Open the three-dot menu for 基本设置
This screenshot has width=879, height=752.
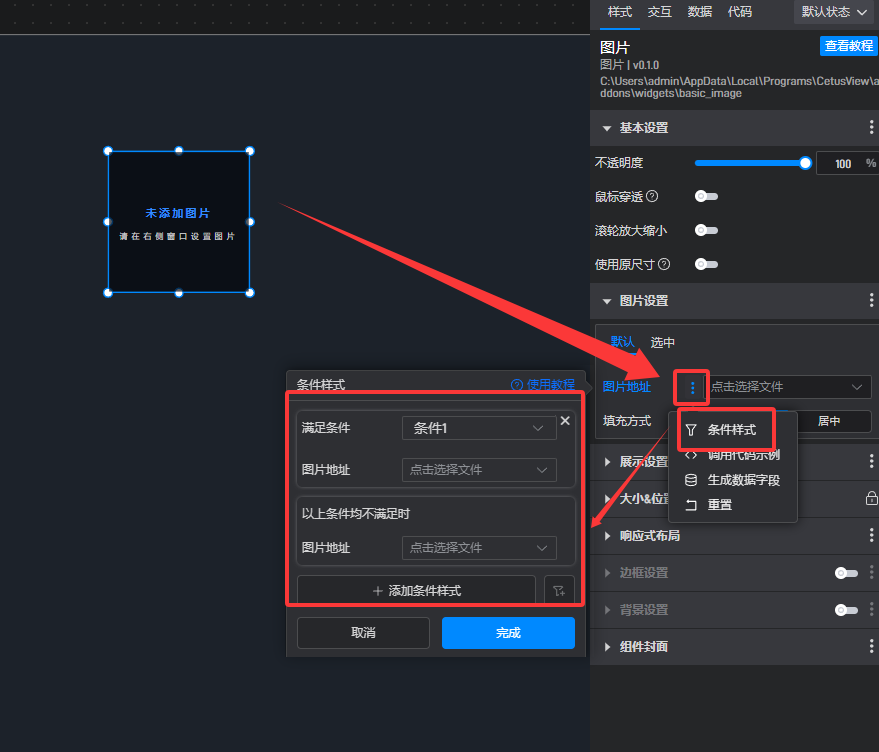[871, 128]
